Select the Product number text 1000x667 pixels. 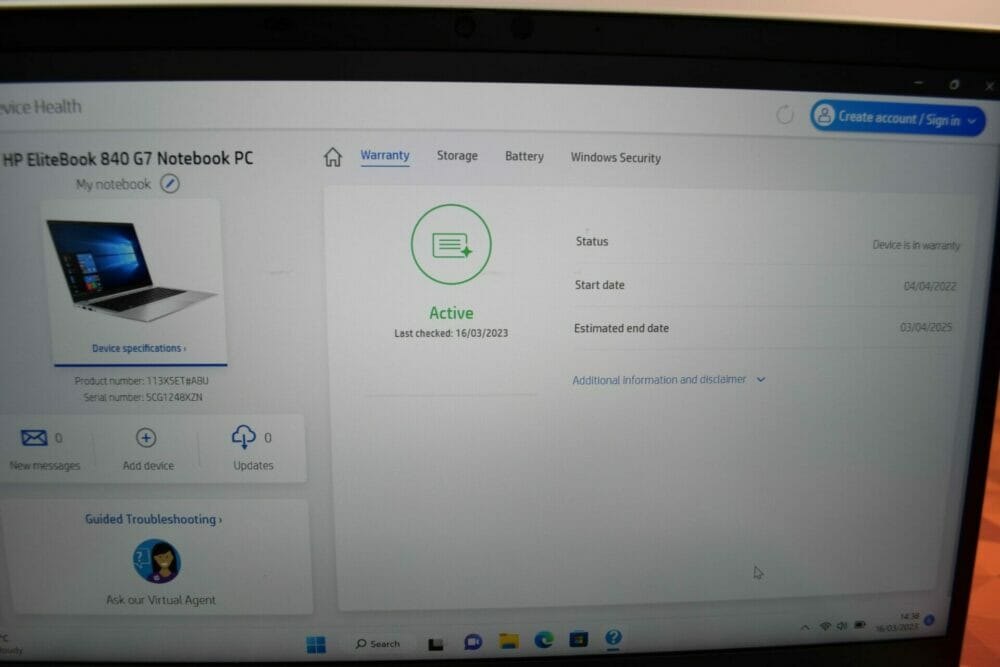coord(142,381)
